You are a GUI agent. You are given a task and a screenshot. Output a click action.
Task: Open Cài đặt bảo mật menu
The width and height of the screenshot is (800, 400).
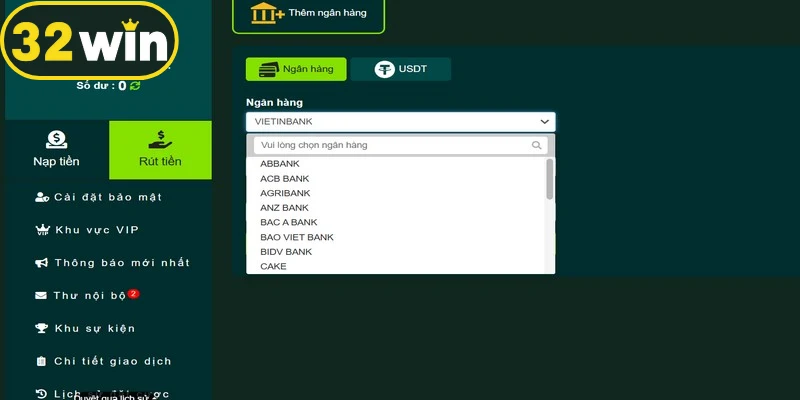click(98, 197)
